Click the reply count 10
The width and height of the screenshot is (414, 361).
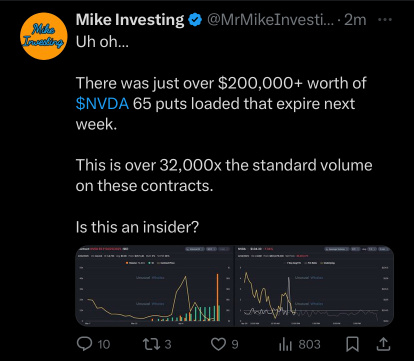(x=104, y=344)
